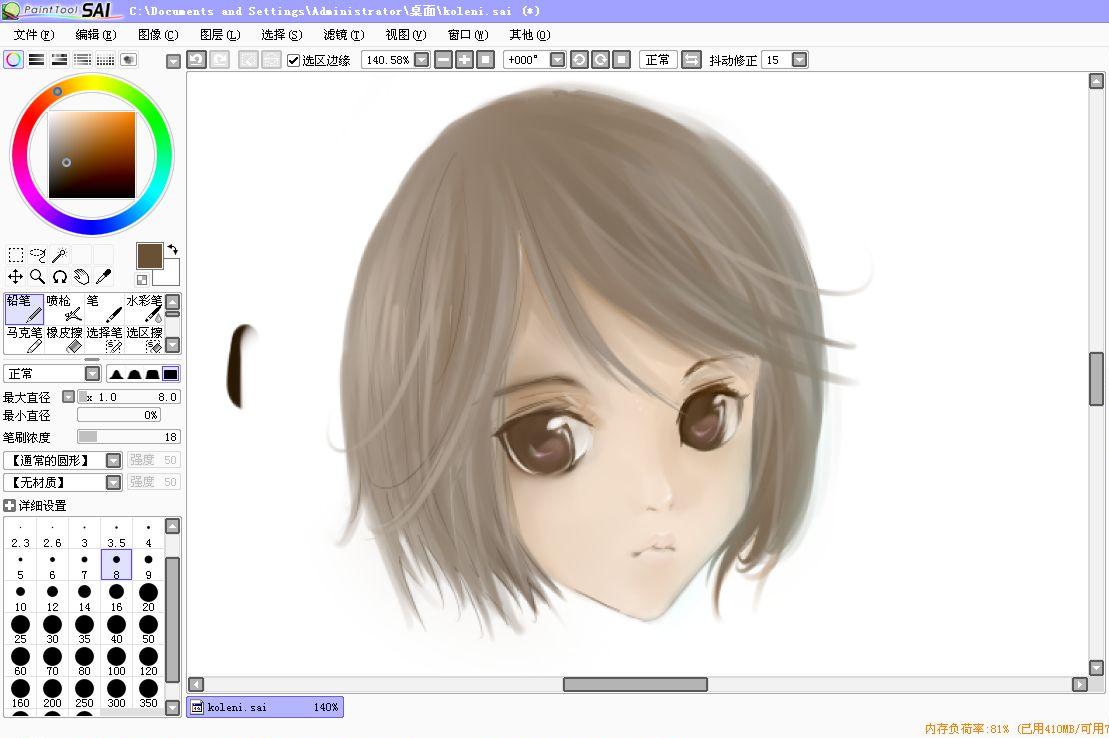Swap foreground and background colors
This screenshot has width=1109, height=738.
[x=172, y=249]
